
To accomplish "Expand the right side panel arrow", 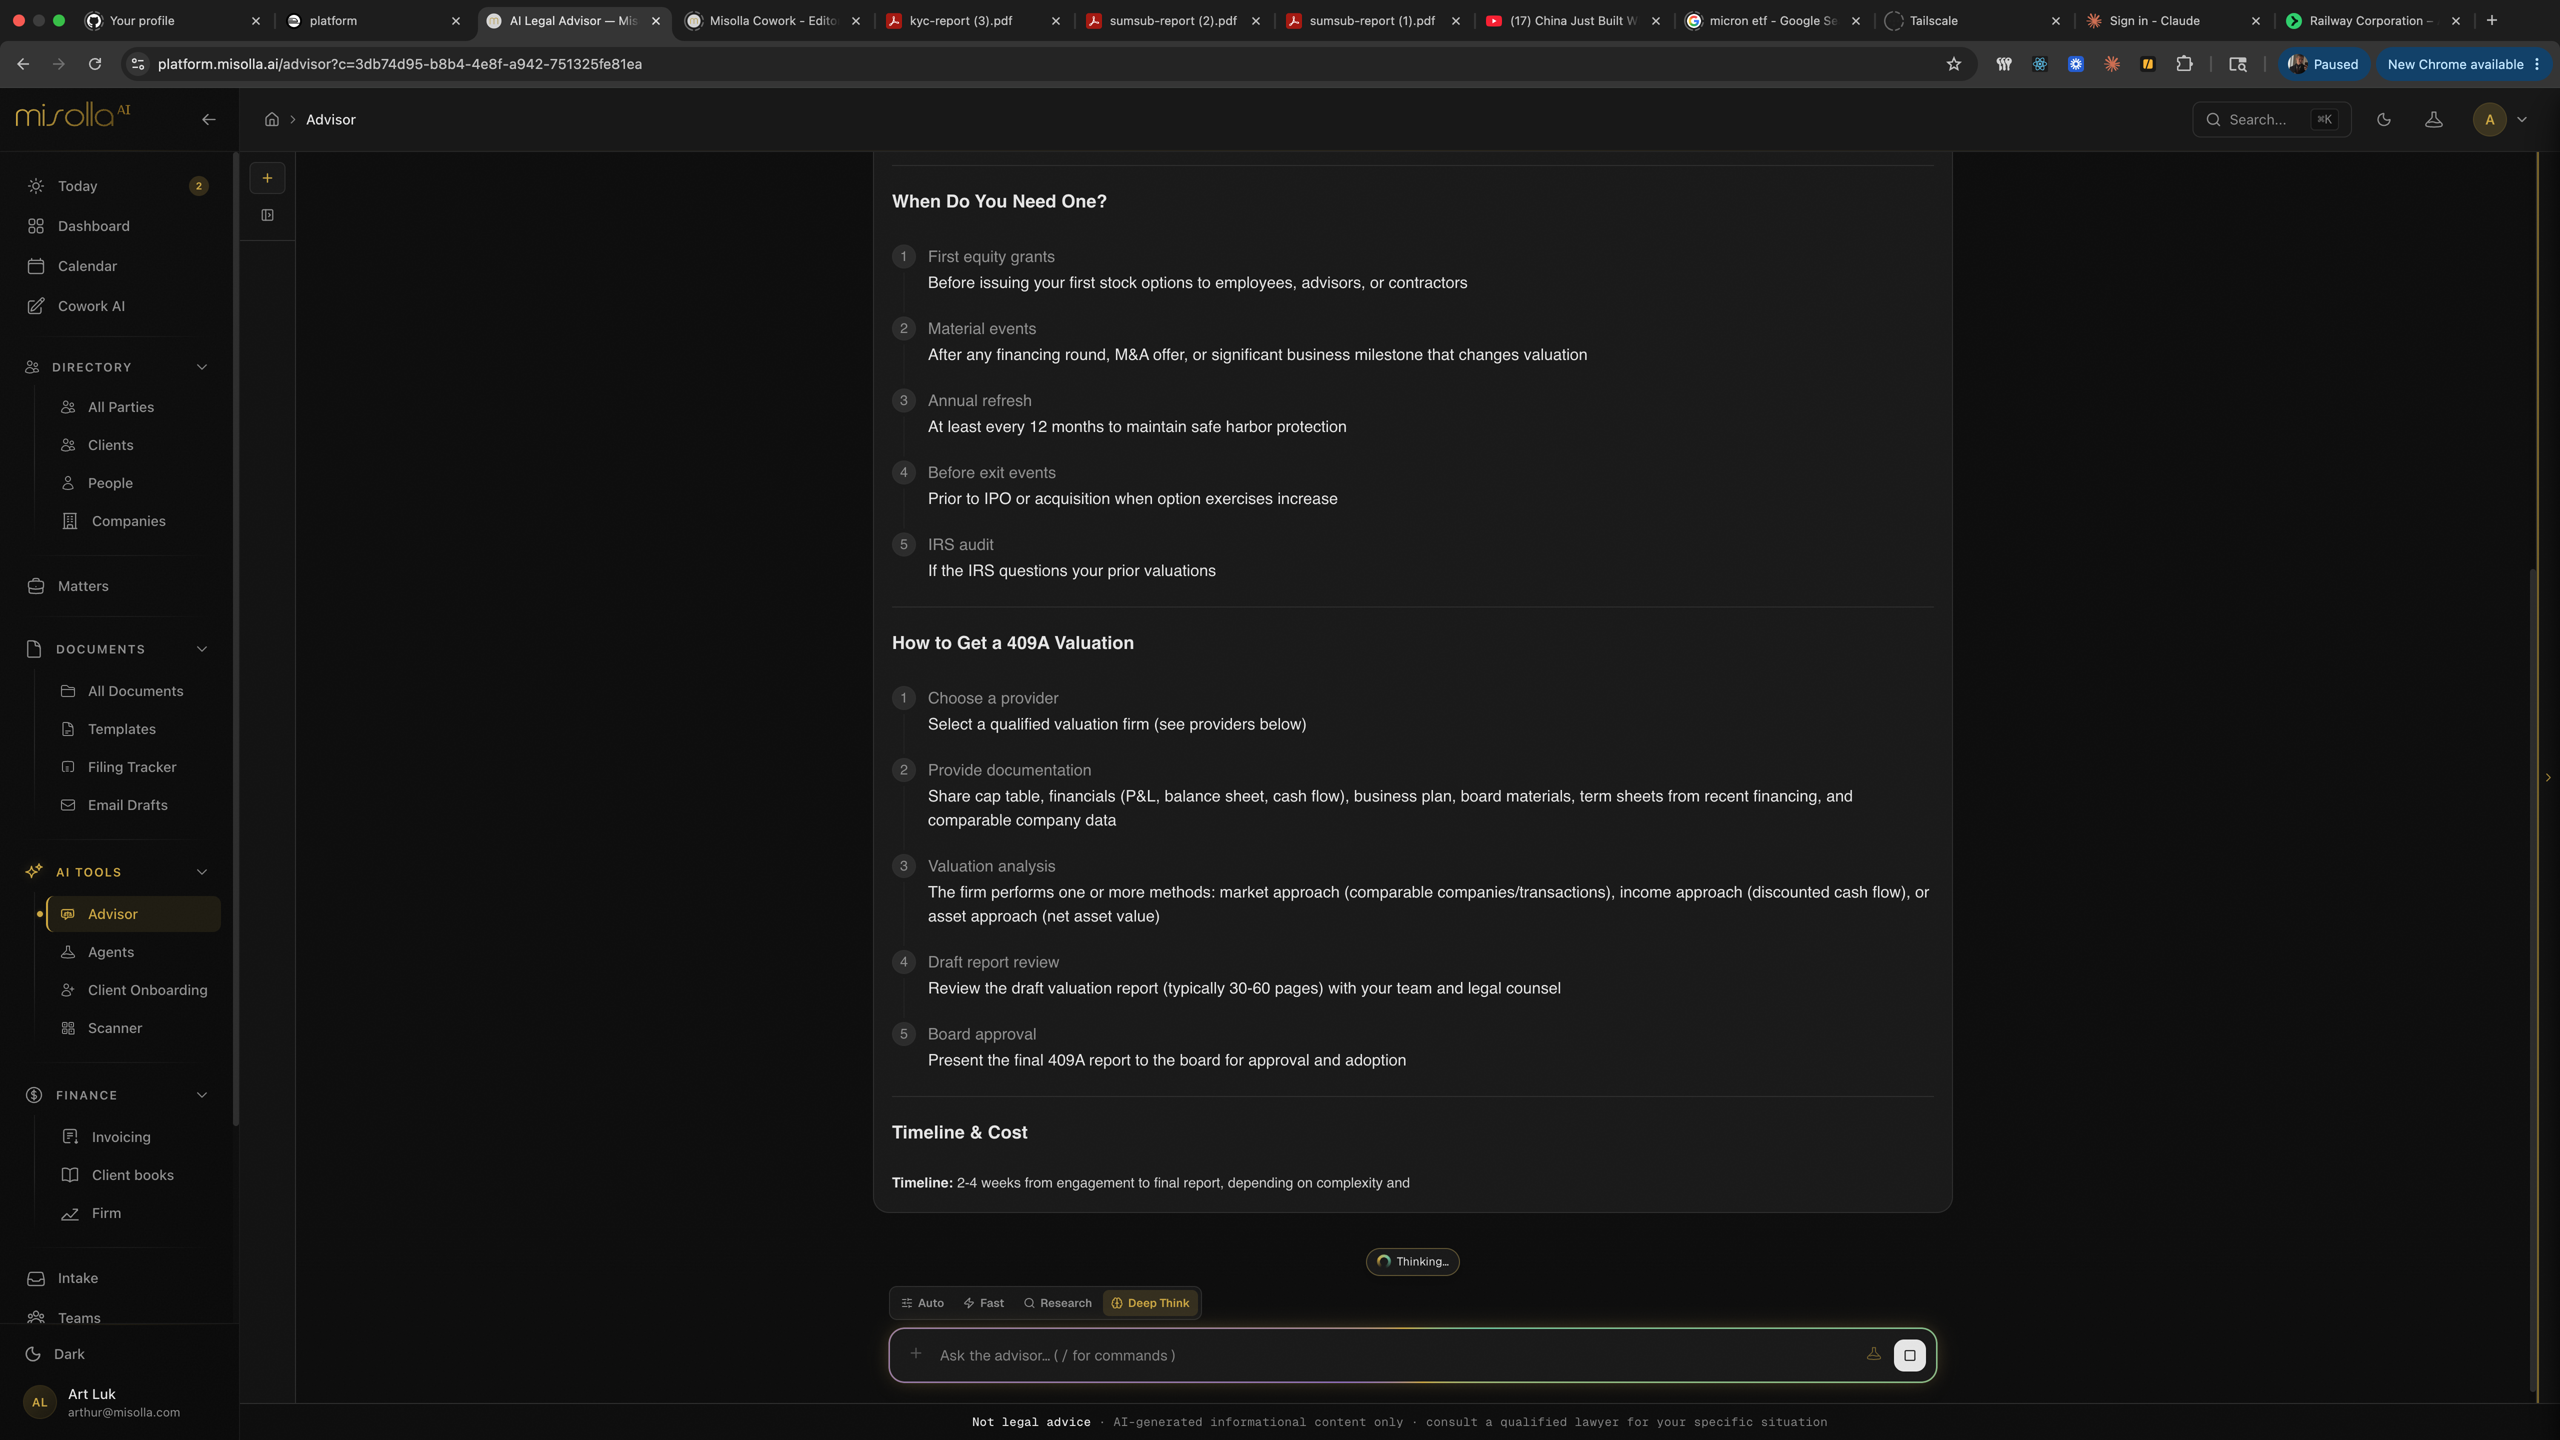I will point(2547,777).
